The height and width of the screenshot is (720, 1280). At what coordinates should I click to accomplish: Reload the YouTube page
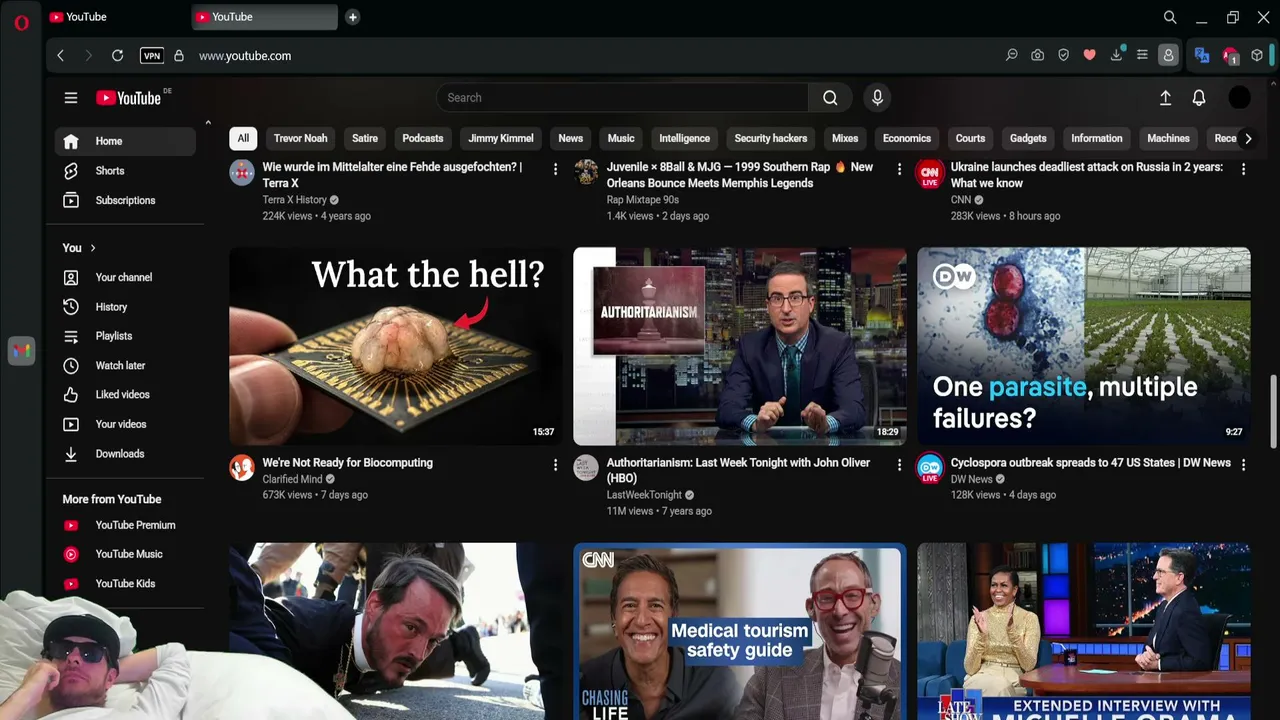tap(117, 56)
